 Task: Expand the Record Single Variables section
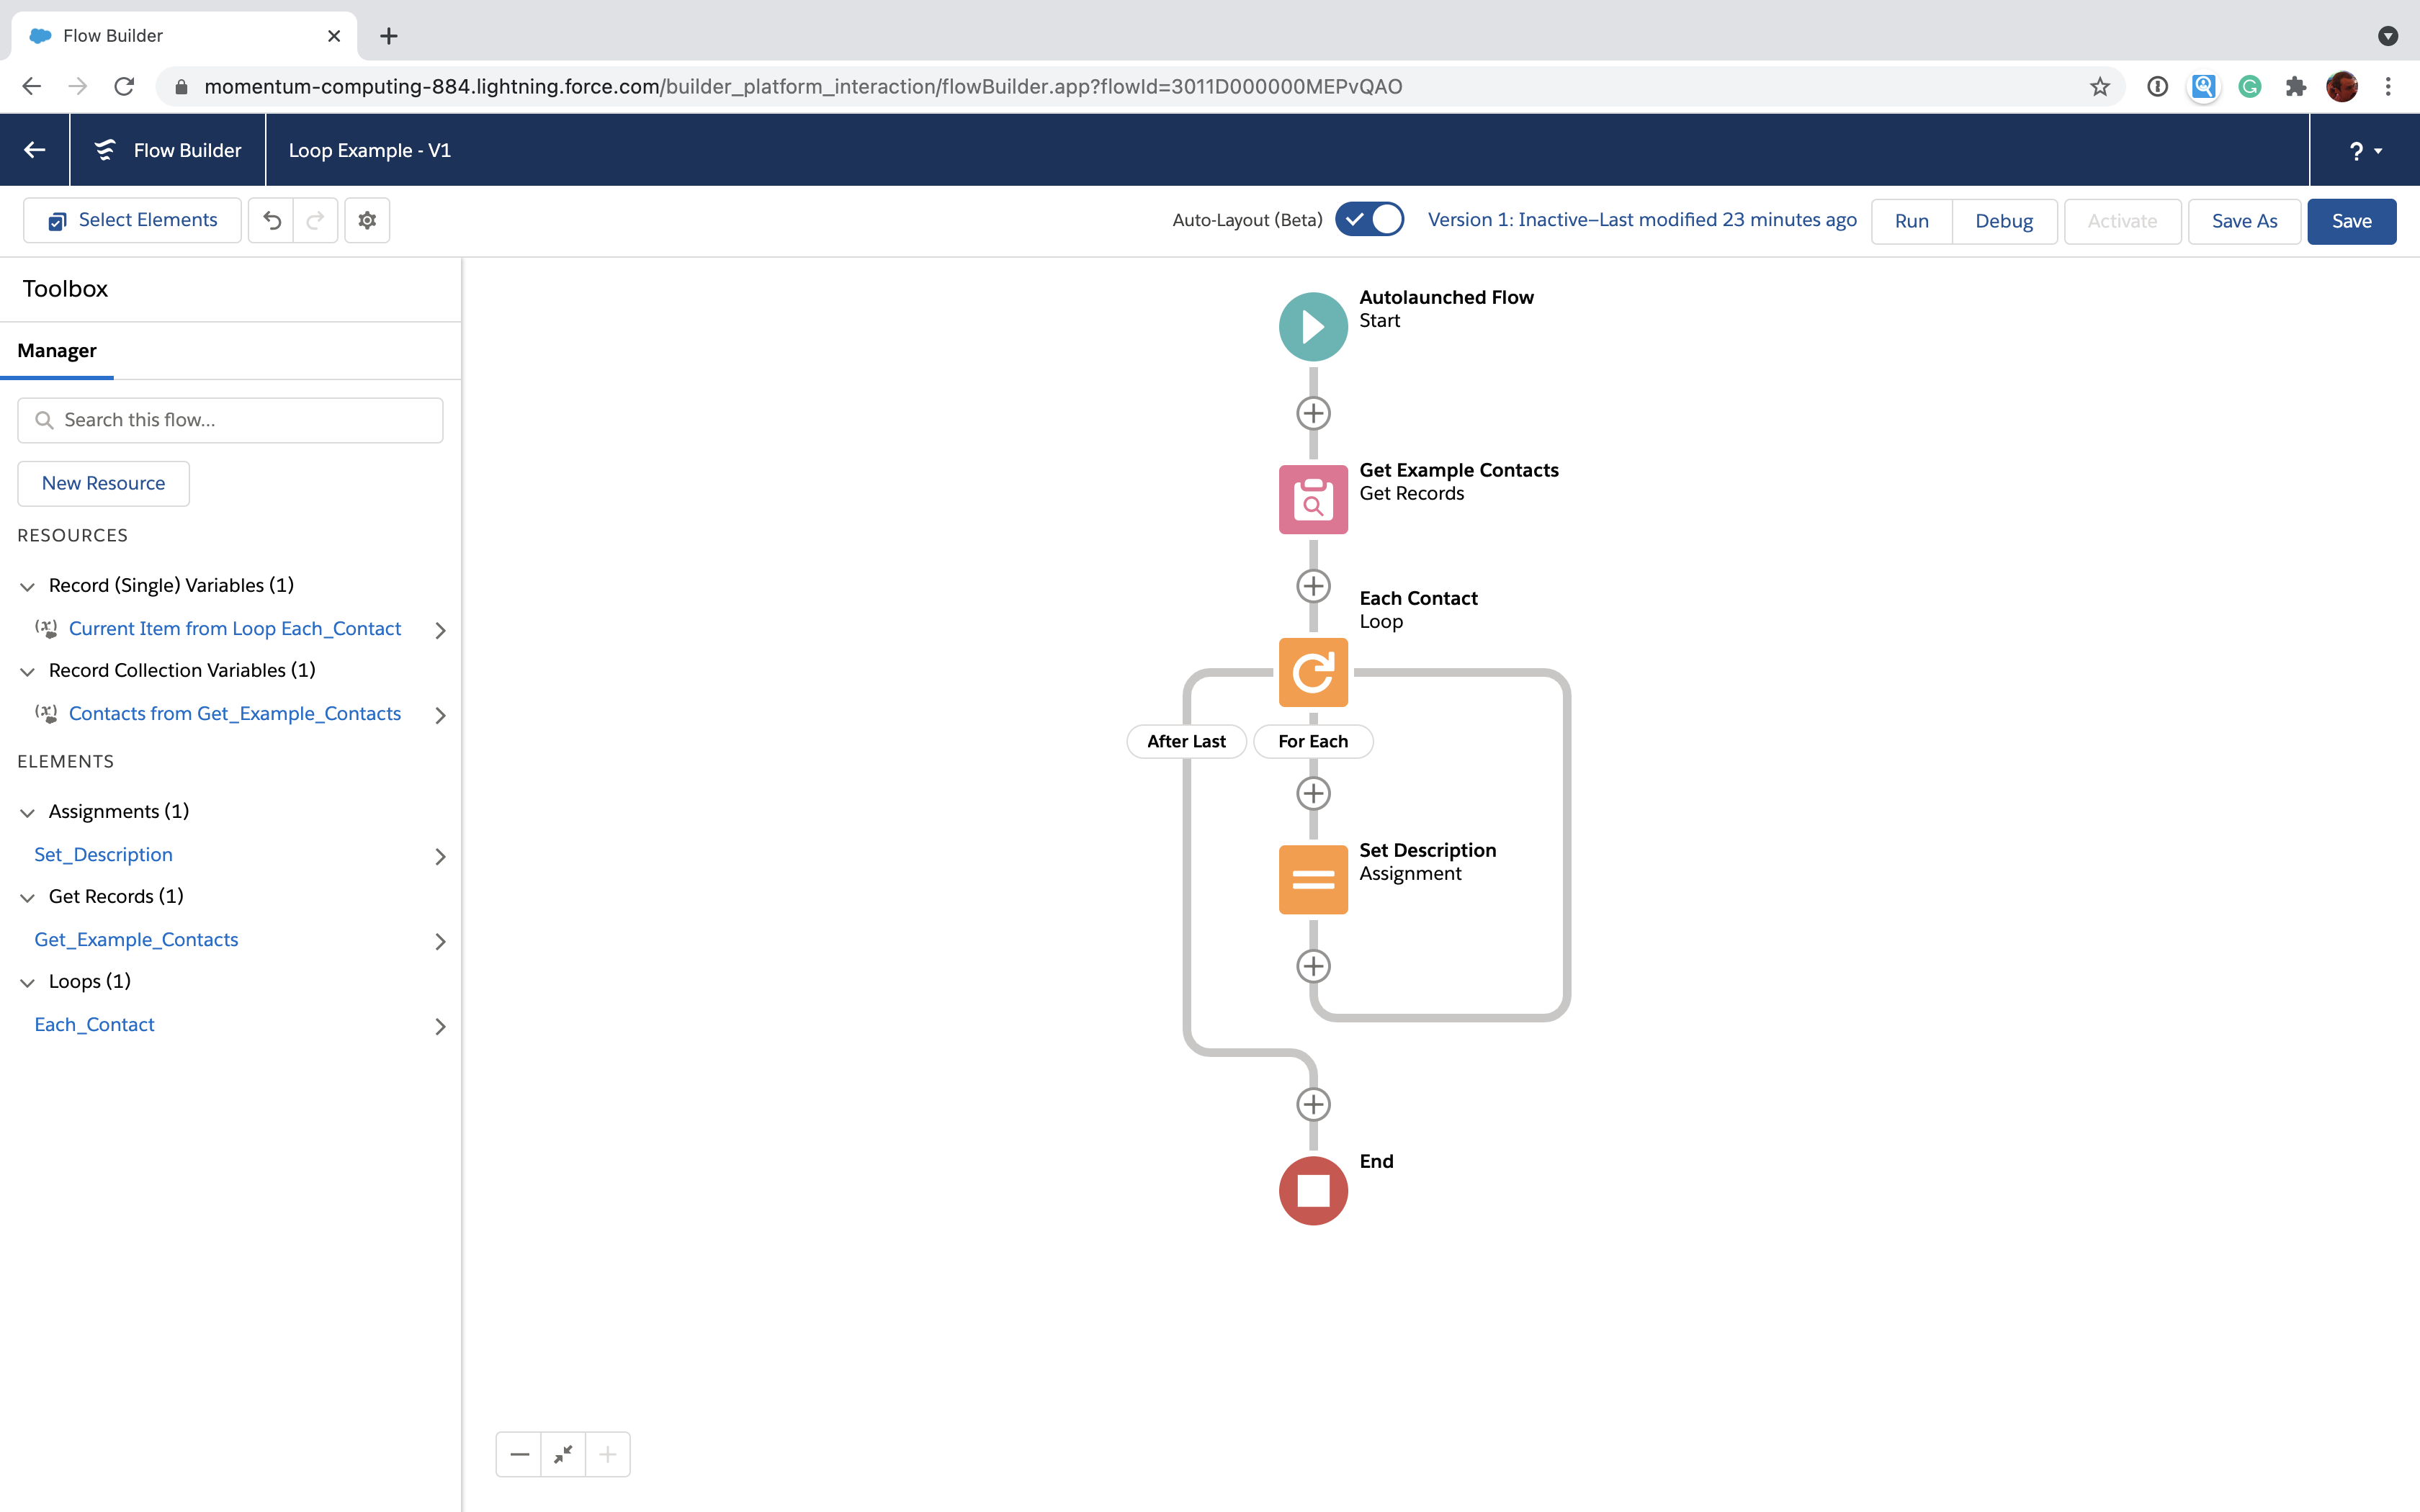click(x=26, y=583)
